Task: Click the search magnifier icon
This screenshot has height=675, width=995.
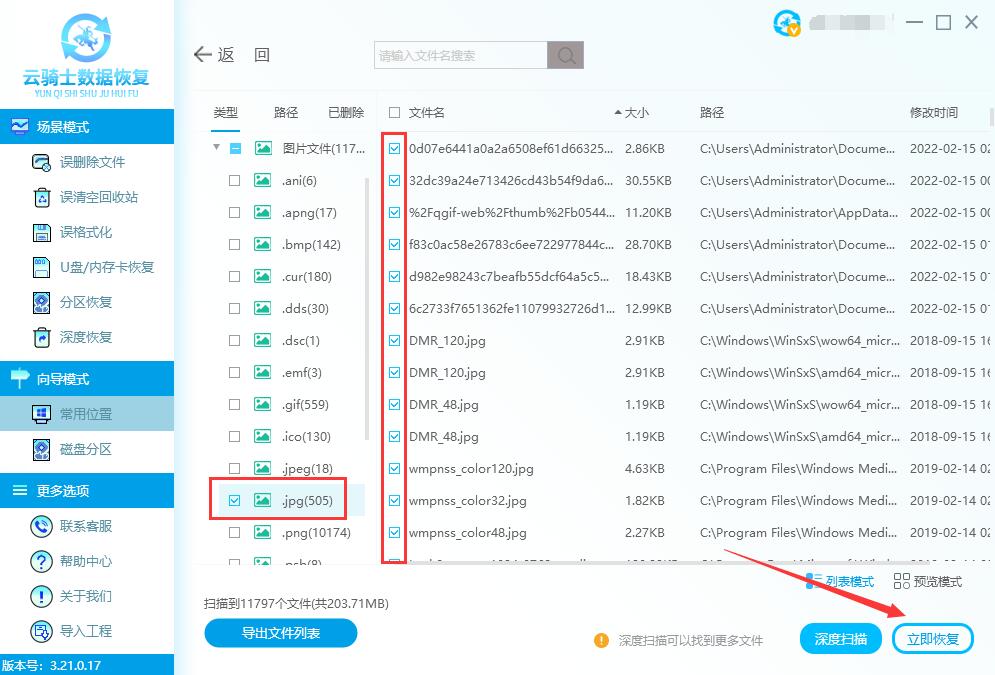Action: click(565, 55)
